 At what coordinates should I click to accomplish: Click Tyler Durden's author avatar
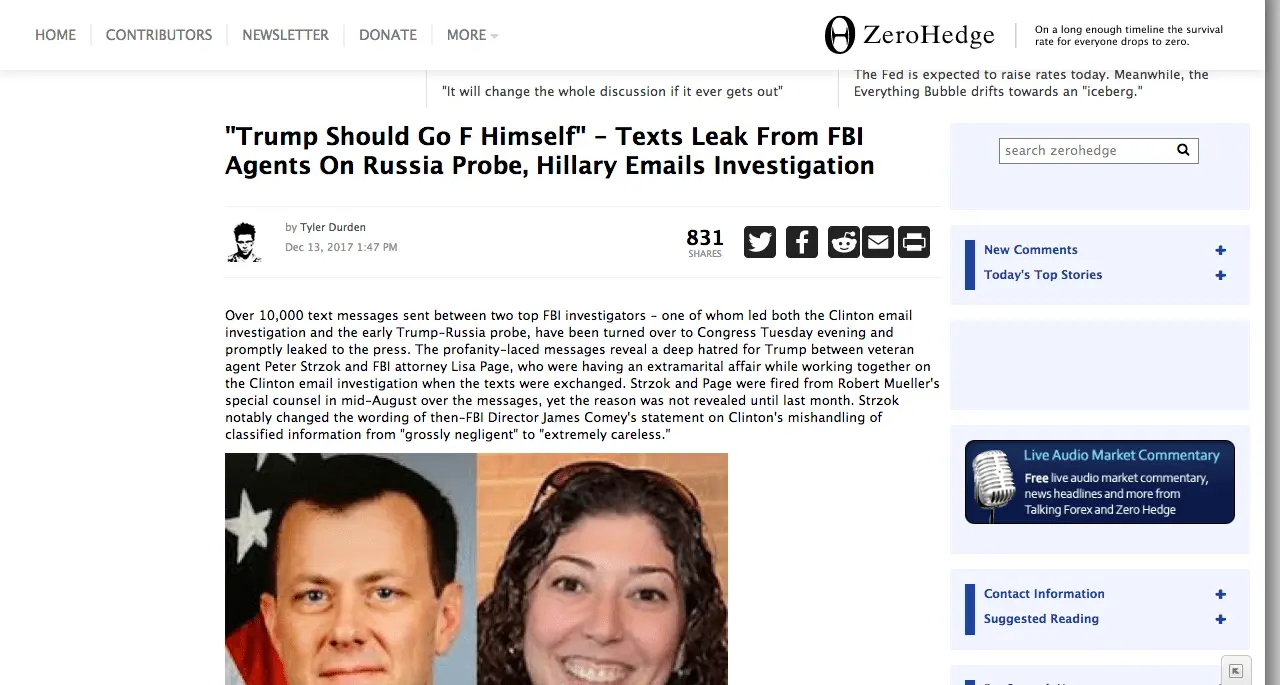[244, 243]
